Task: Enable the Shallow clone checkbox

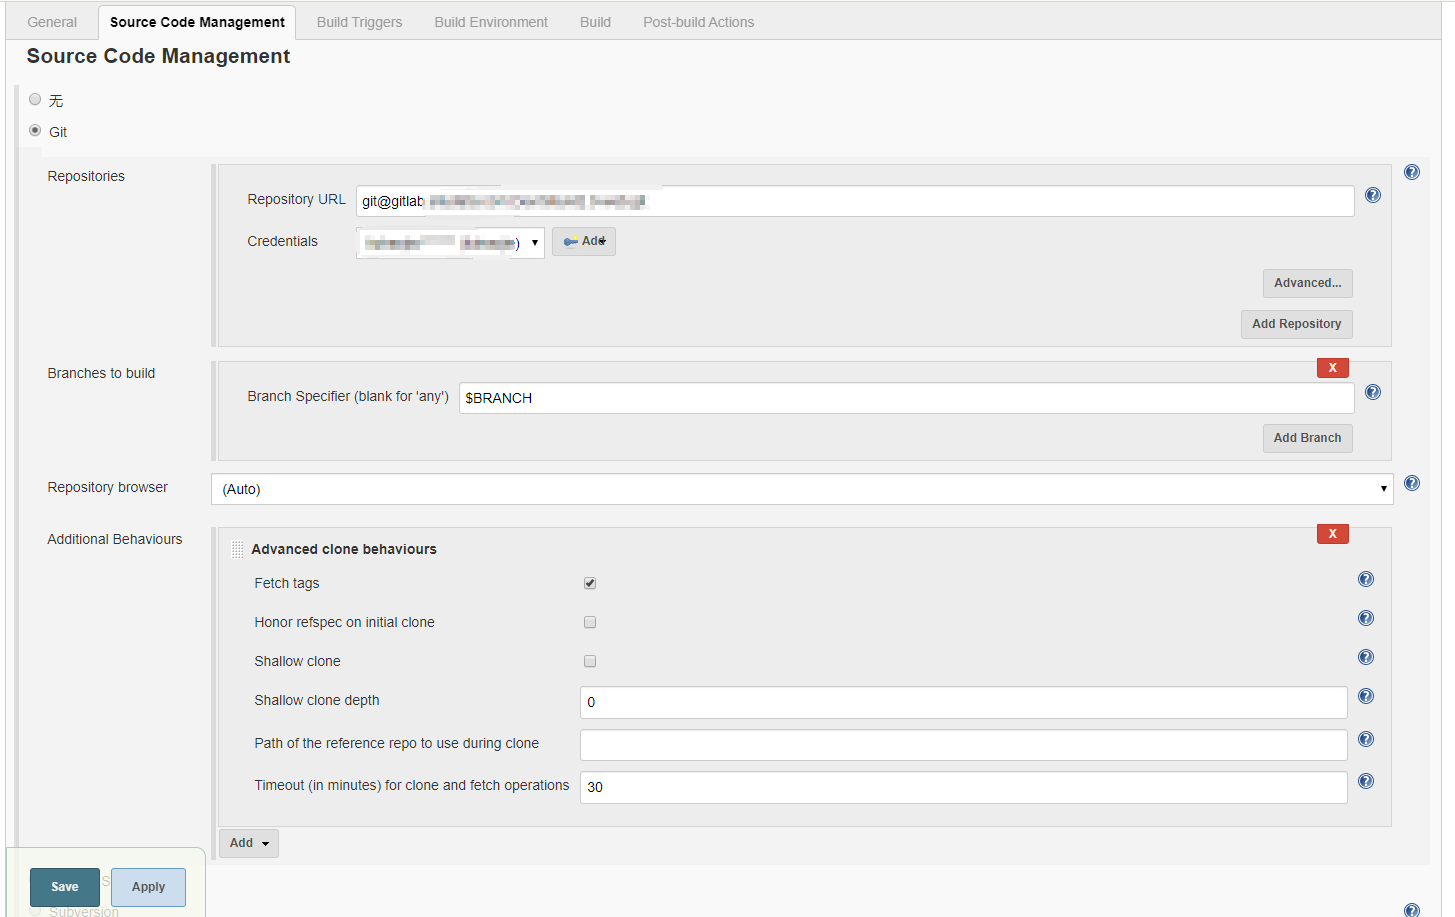Action: [x=590, y=661]
